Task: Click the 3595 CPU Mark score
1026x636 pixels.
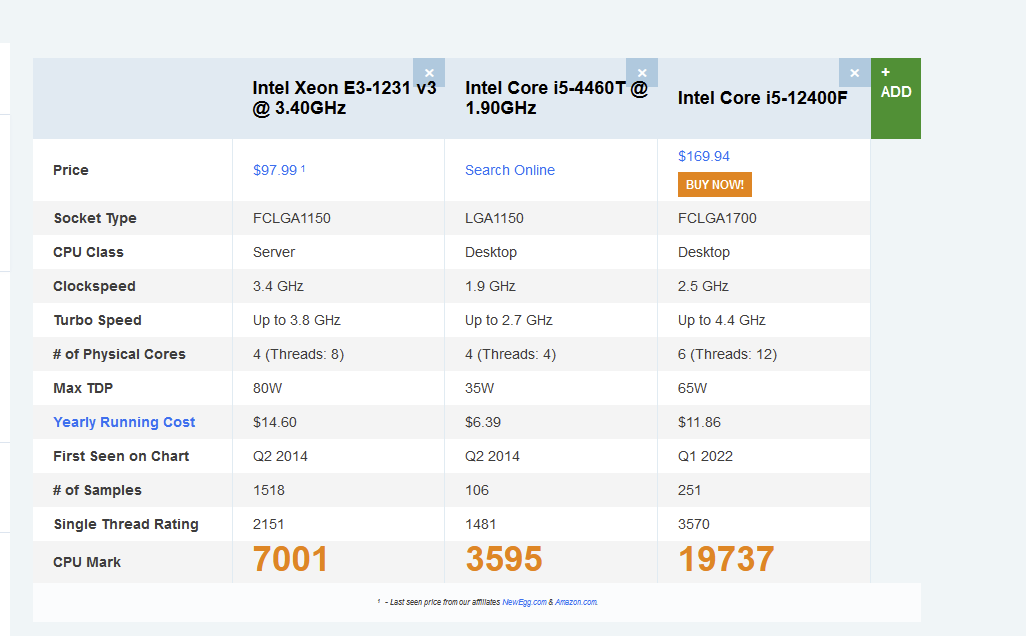Action: tap(504, 560)
